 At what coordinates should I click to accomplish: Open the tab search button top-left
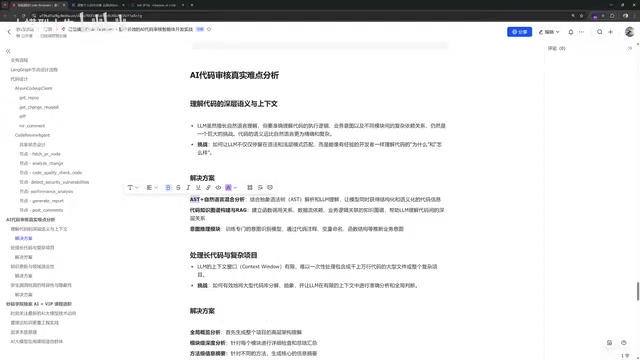4,5
